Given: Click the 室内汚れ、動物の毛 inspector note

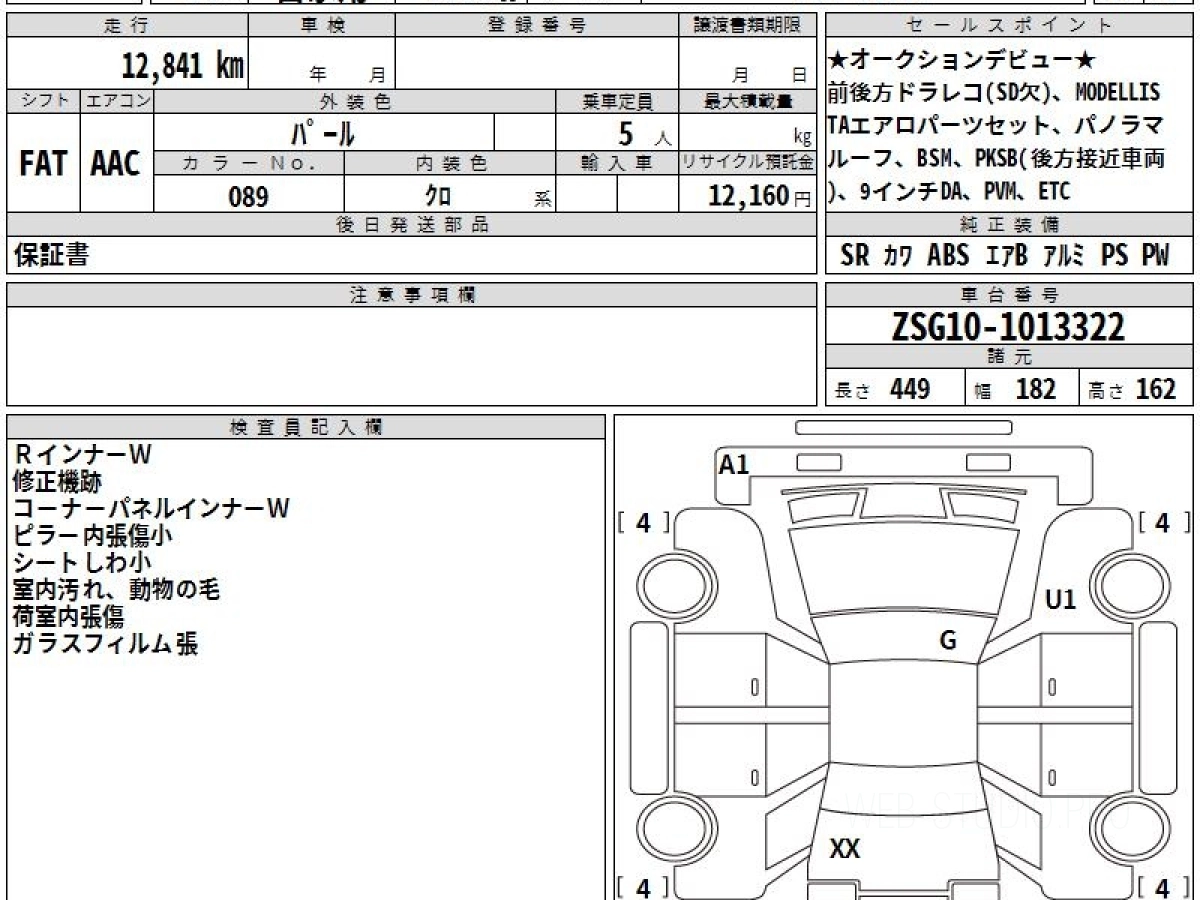Looking at the screenshot, I should click(x=116, y=590).
